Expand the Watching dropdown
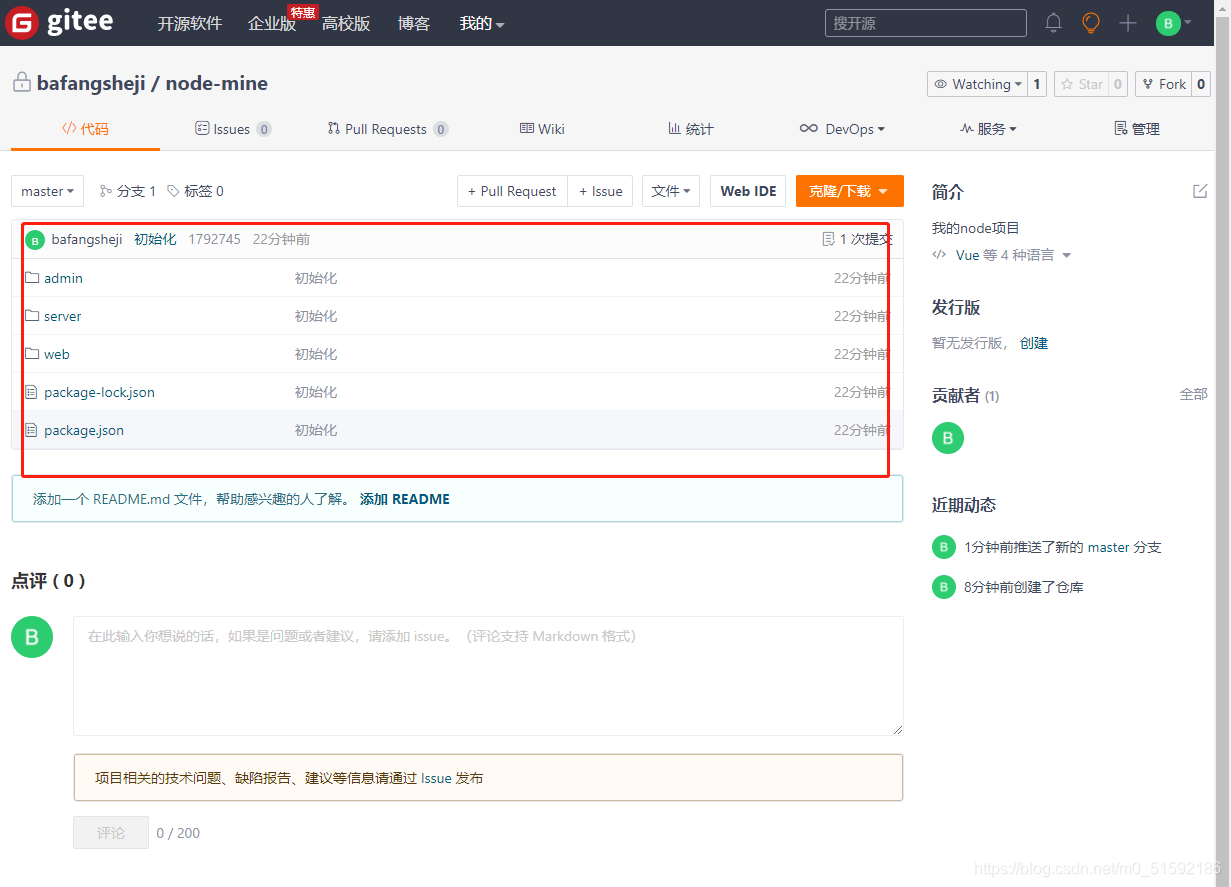 (x=977, y=84)
